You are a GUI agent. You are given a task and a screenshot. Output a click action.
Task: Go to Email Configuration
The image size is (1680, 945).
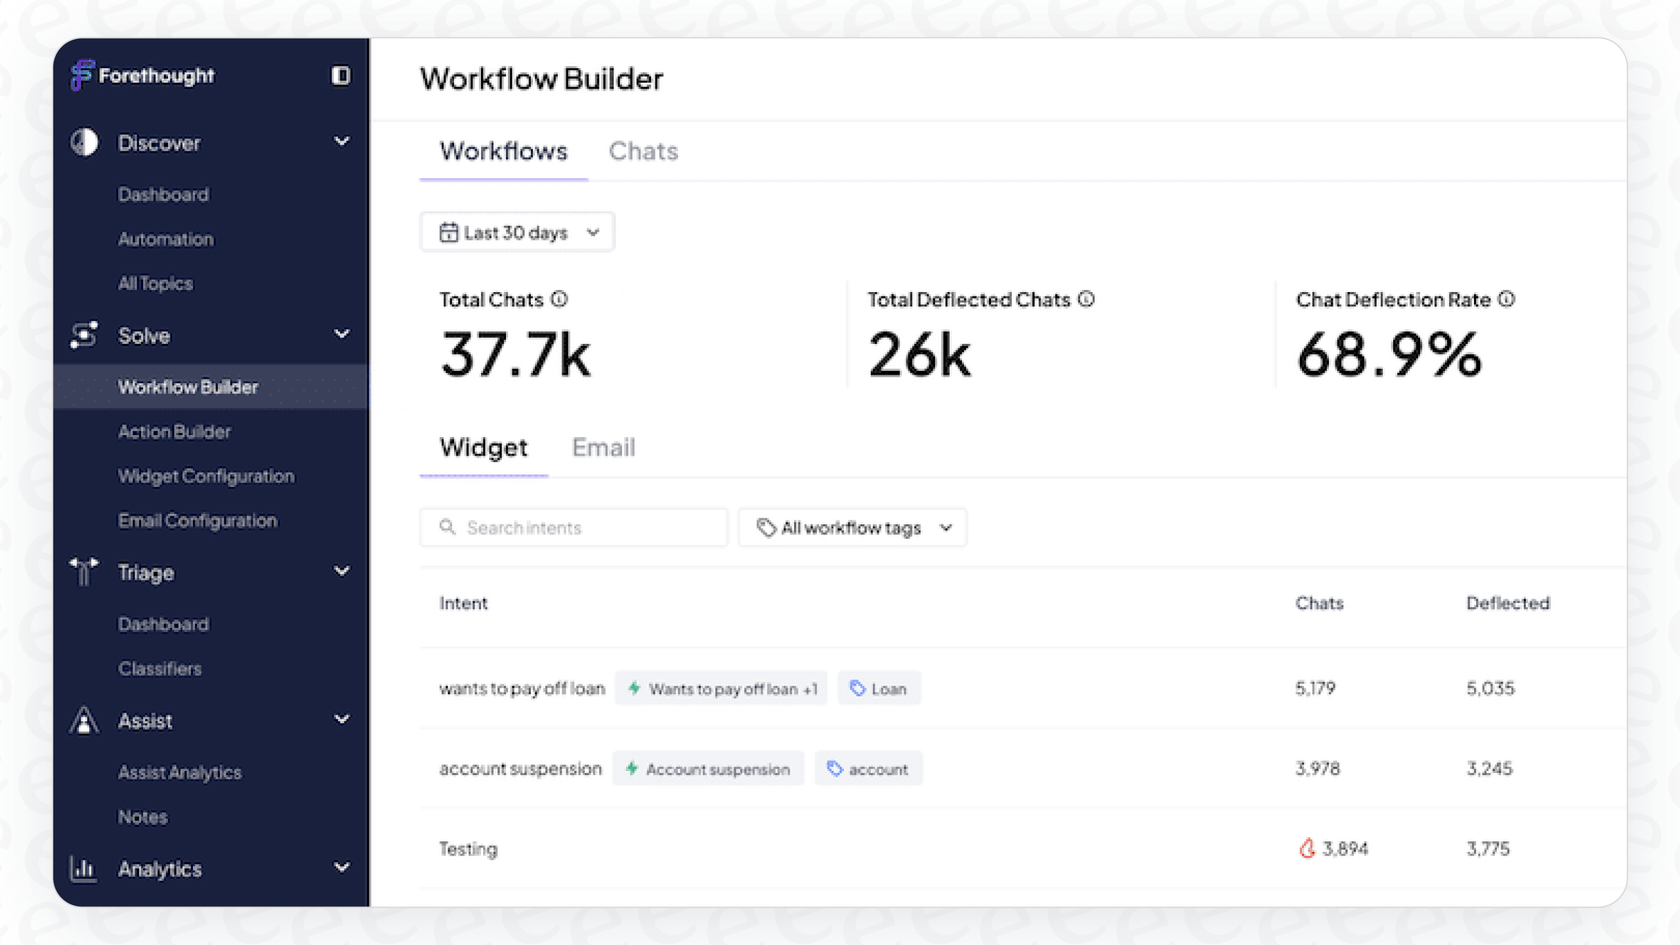coord(197,520)
